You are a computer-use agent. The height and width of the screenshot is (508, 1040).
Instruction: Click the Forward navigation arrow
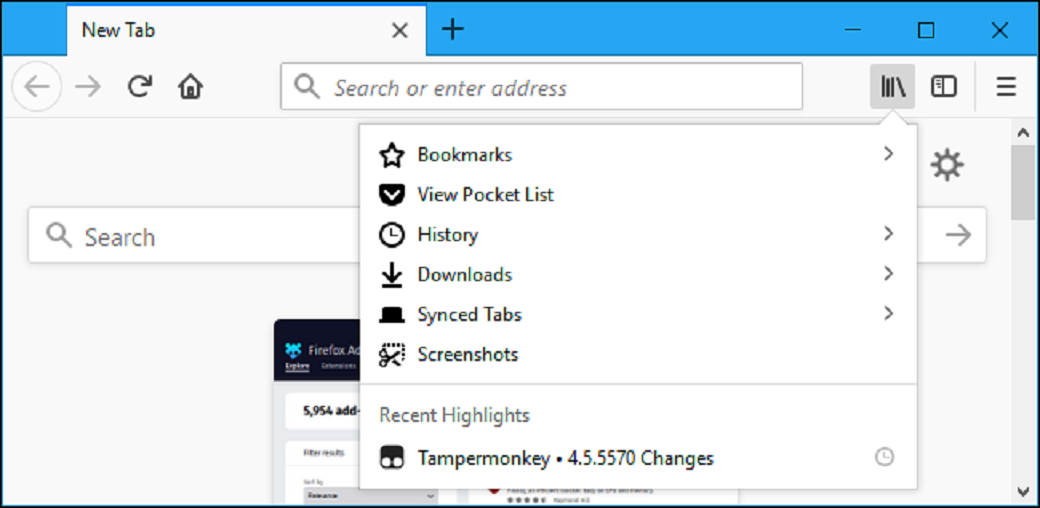(88, 86)
